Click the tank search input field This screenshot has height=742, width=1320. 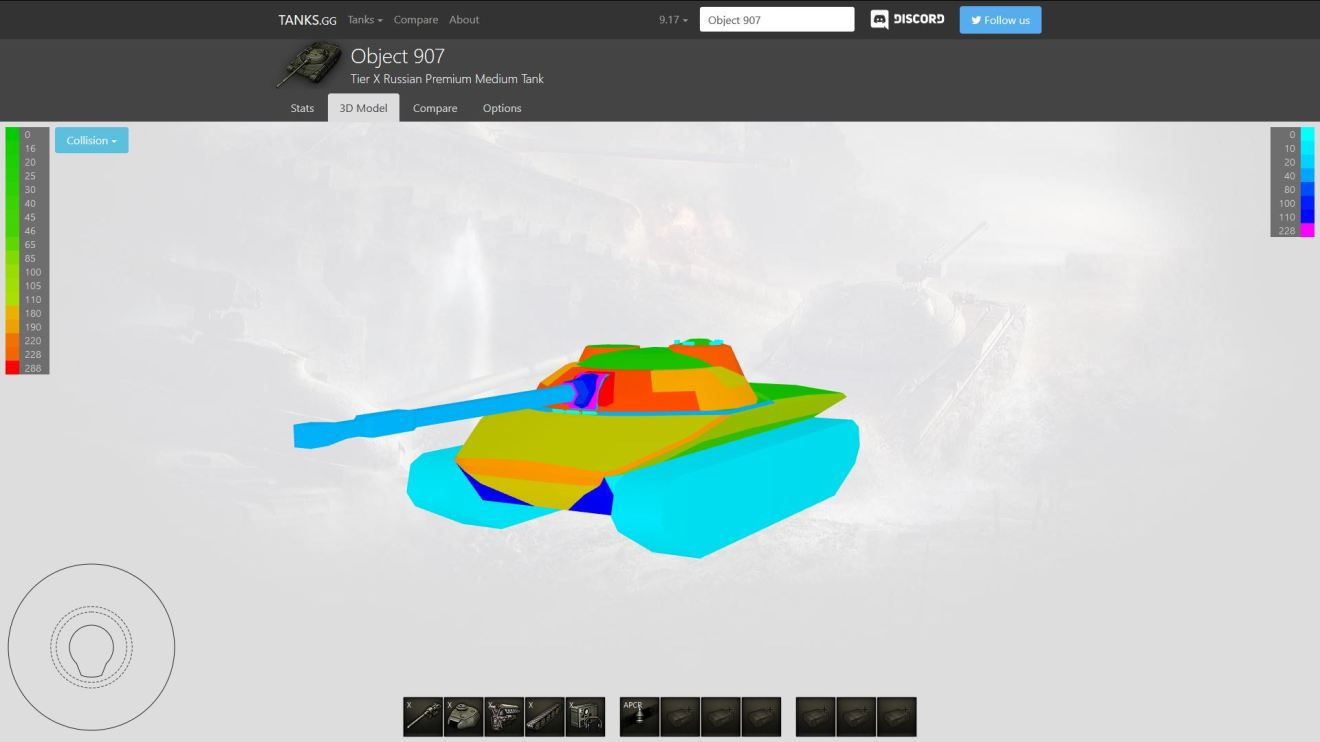pyautogui.click(x=777, y=20)
